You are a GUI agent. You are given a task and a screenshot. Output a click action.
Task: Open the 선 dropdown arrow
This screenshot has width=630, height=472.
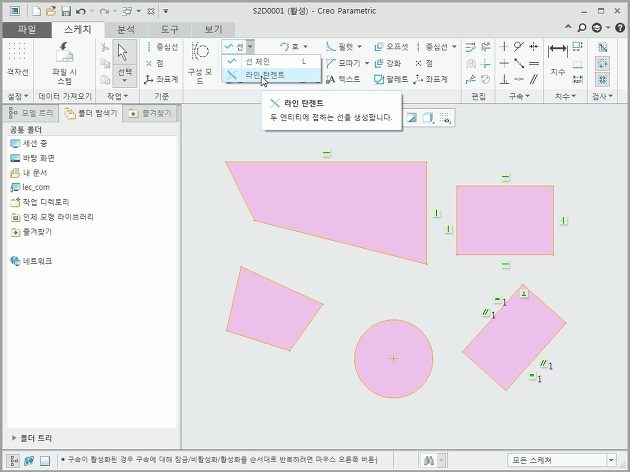250,47
